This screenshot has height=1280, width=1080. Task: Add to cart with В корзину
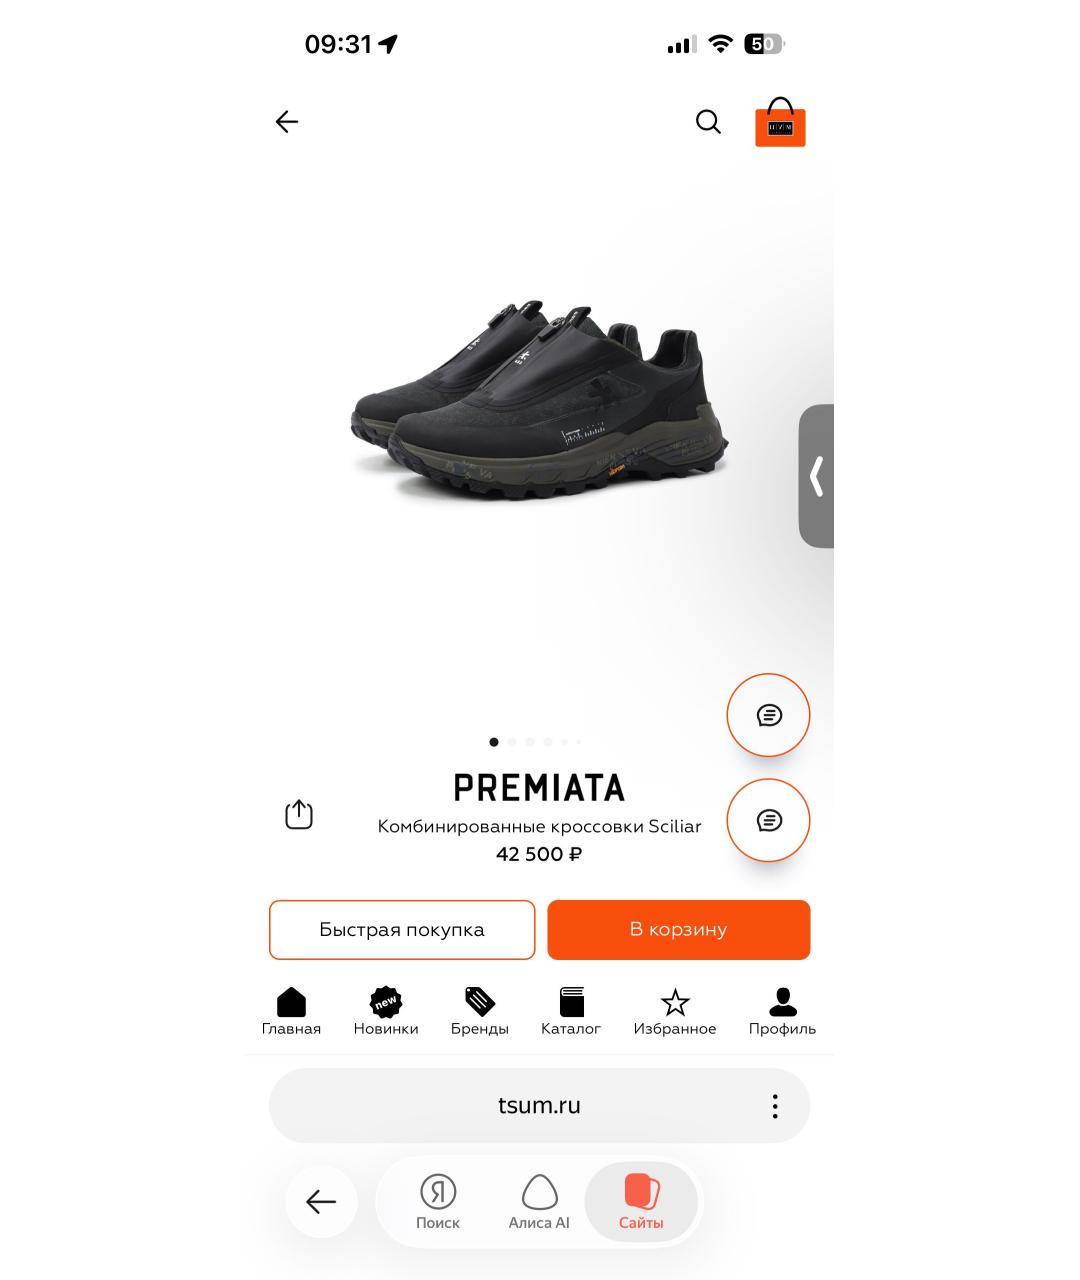679,930
